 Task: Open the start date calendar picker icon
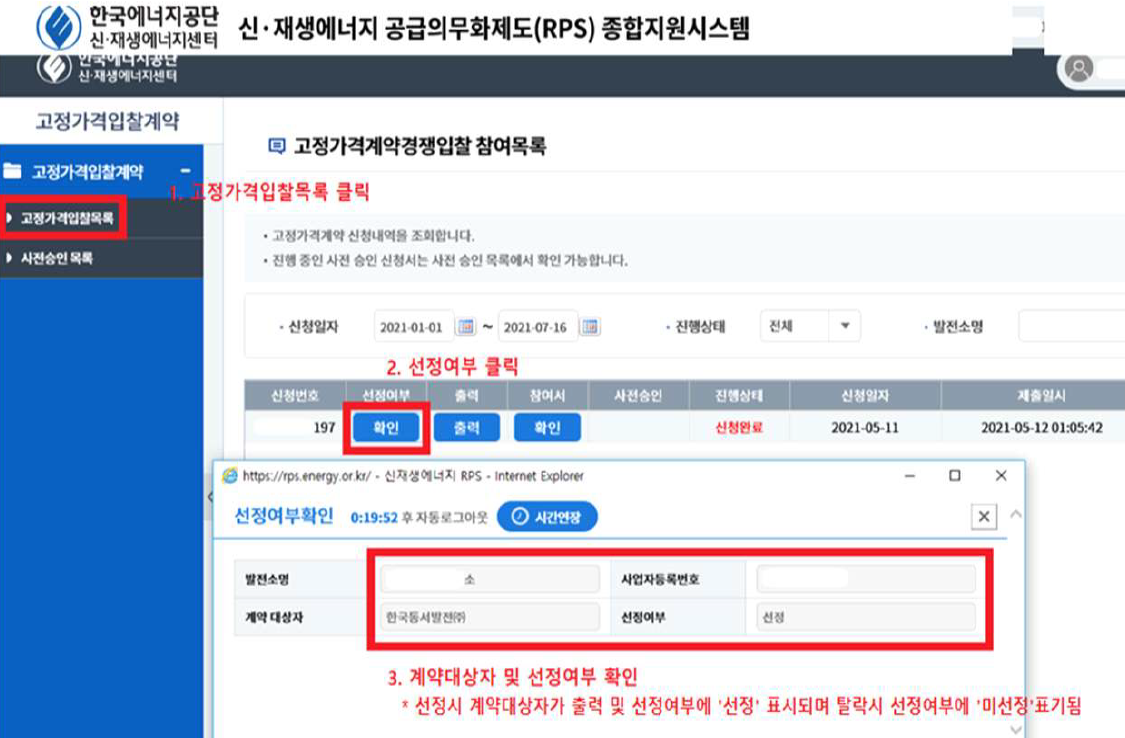466,327
